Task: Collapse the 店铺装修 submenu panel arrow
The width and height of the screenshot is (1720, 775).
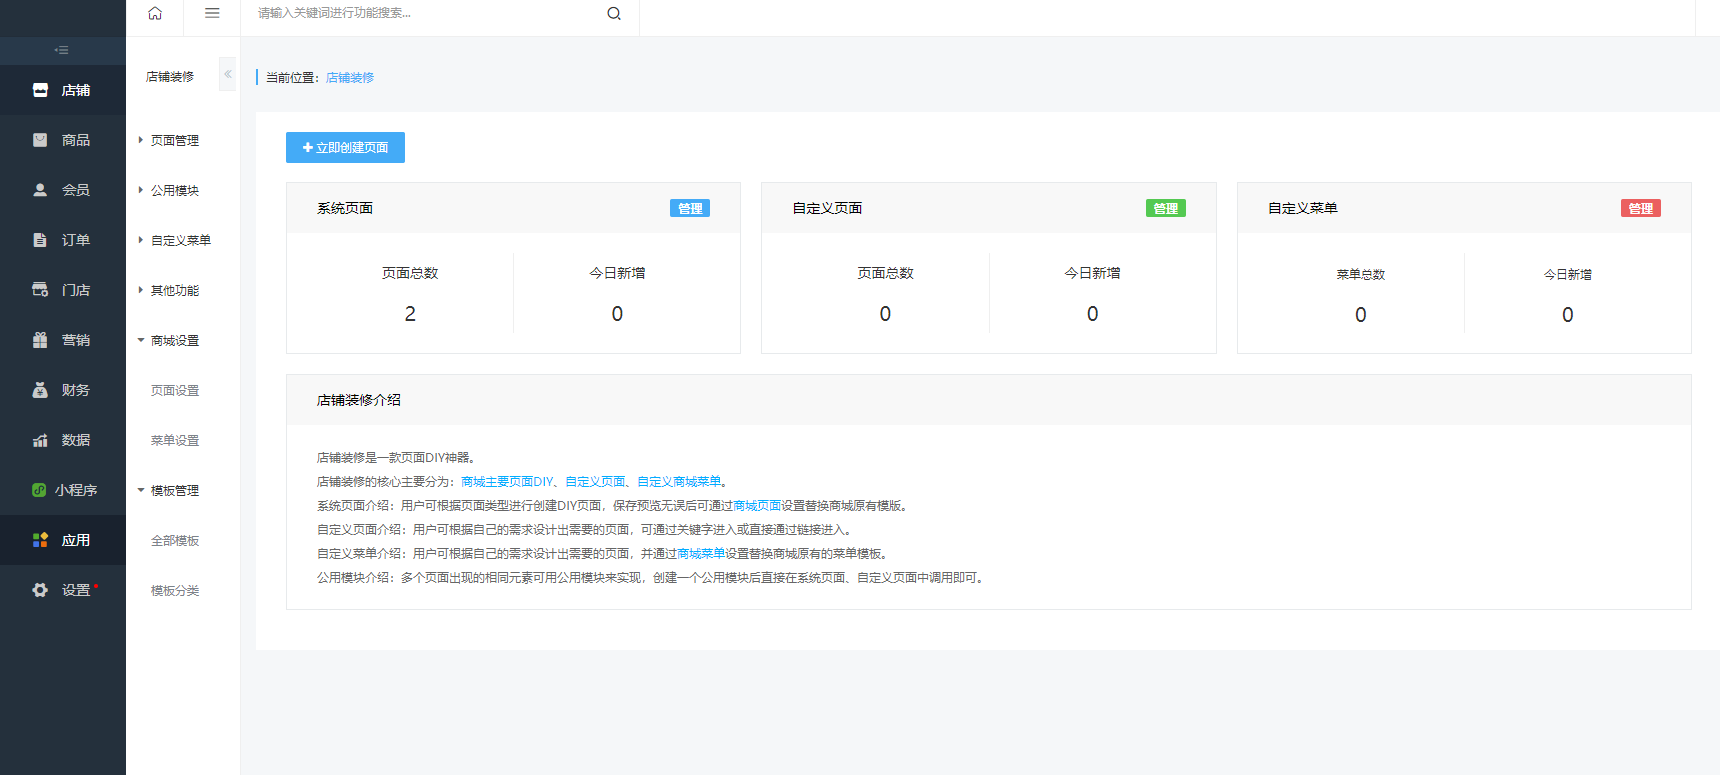Action: tap(228, 74)
